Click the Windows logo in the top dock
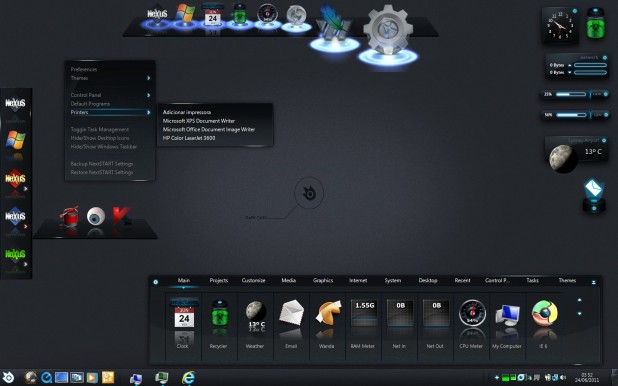 [185, 14]
